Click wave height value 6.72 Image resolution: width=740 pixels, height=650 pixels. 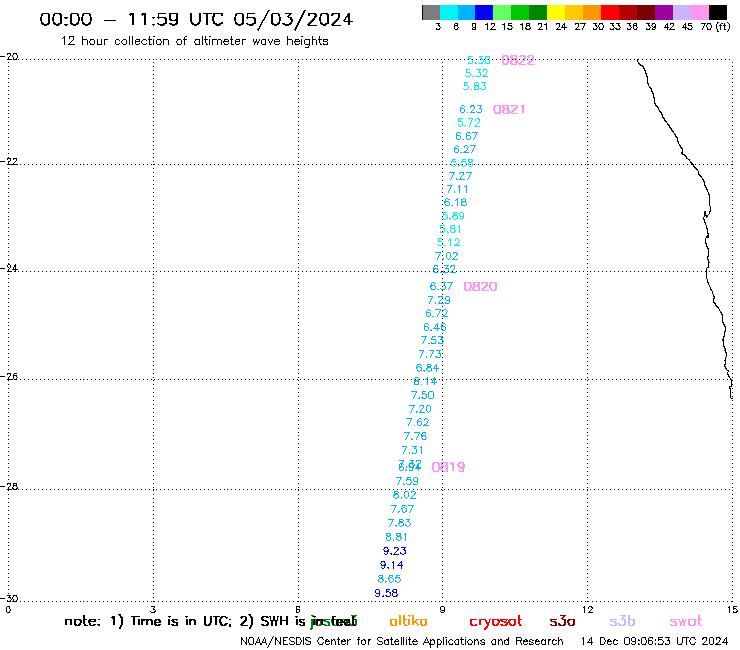(437, 313)
